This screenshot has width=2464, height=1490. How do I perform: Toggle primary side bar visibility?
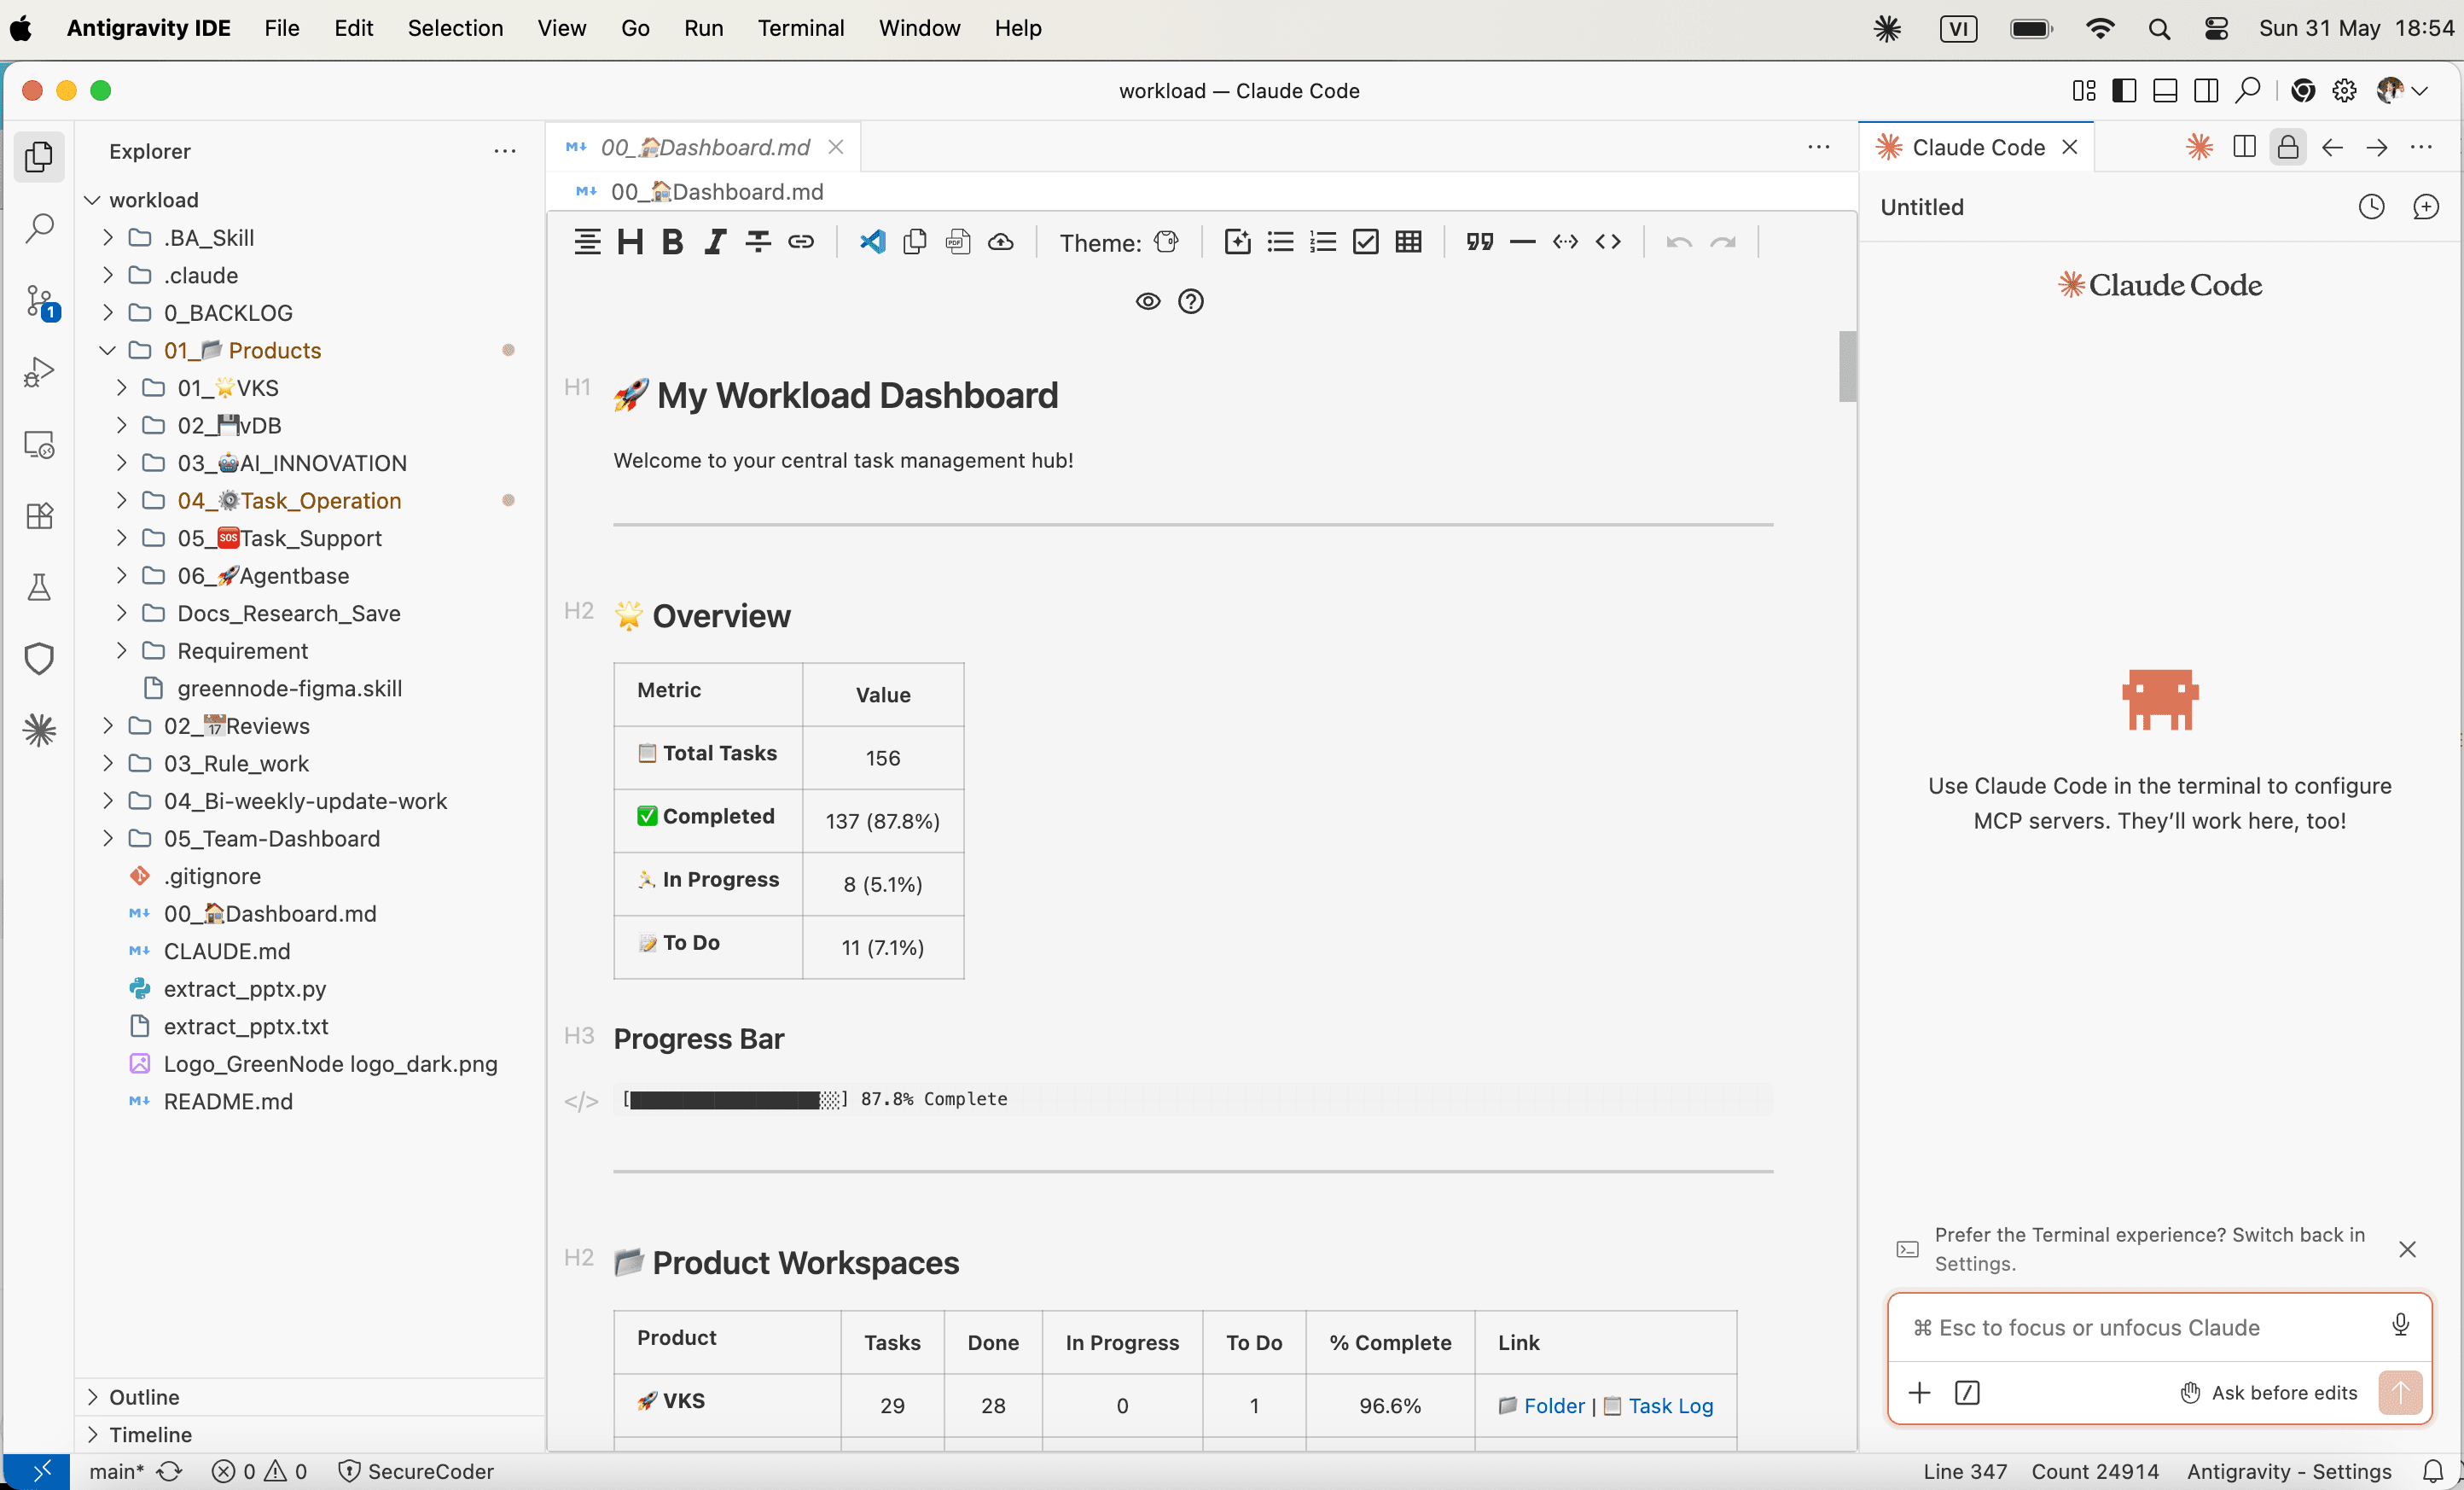point(2124,91)
